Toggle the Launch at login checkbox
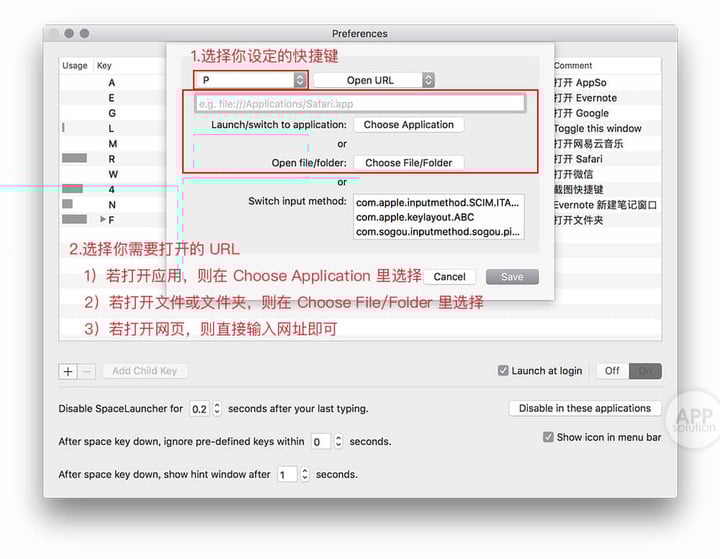 coord(504,371)
